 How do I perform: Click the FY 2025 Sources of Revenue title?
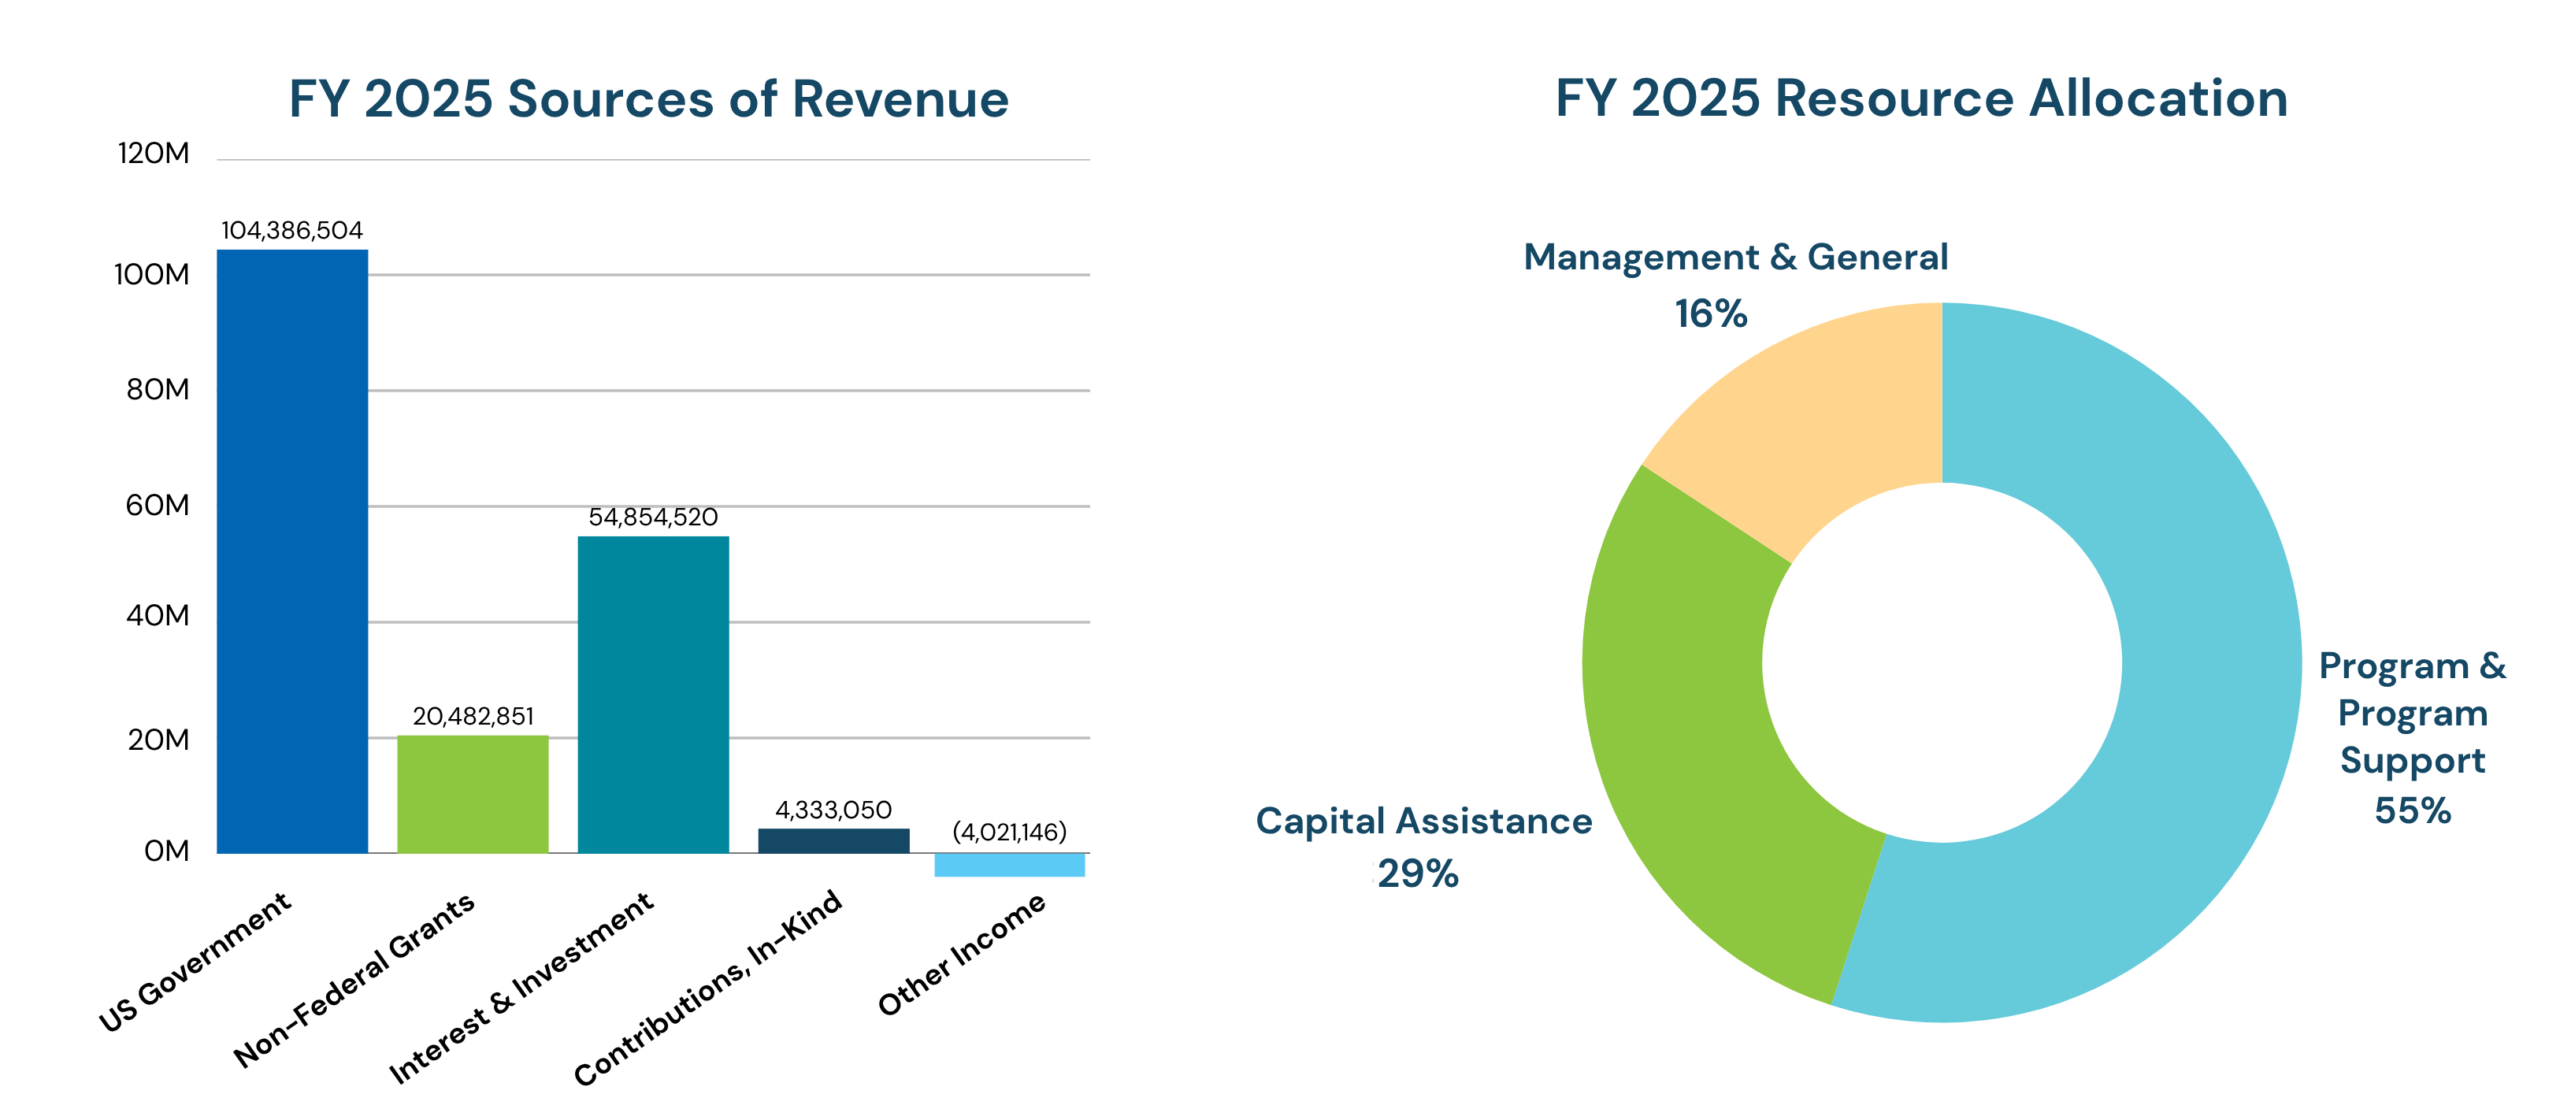[x=648, y=99]
